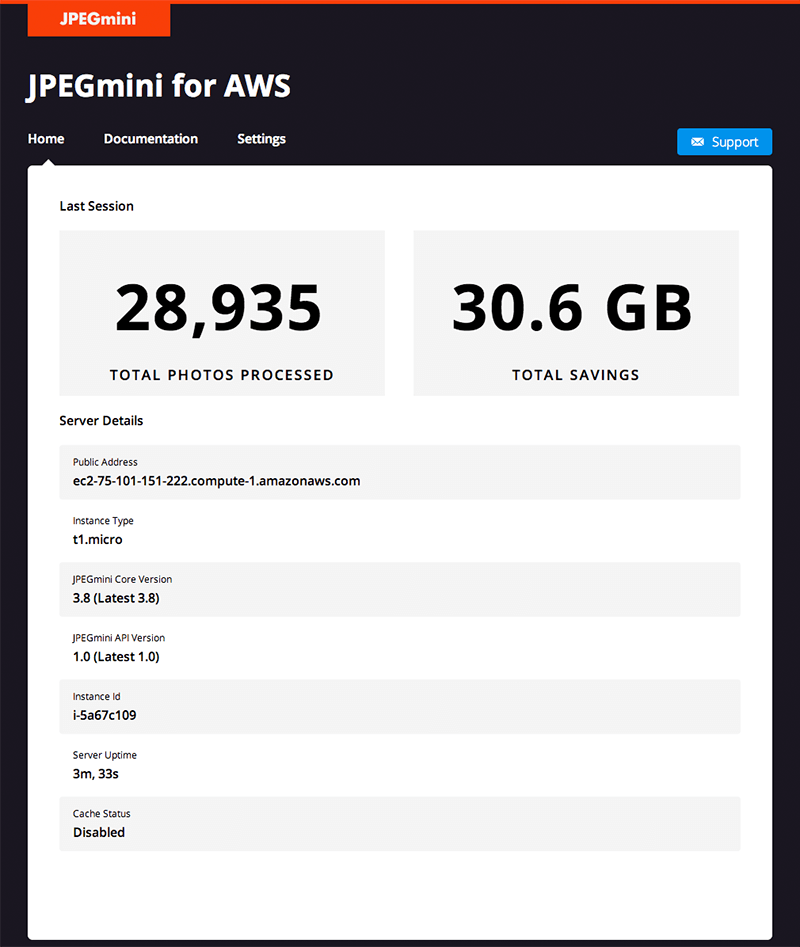
Task: Open the Home tab
Action: pyautogui.click(x=46, y=139)
